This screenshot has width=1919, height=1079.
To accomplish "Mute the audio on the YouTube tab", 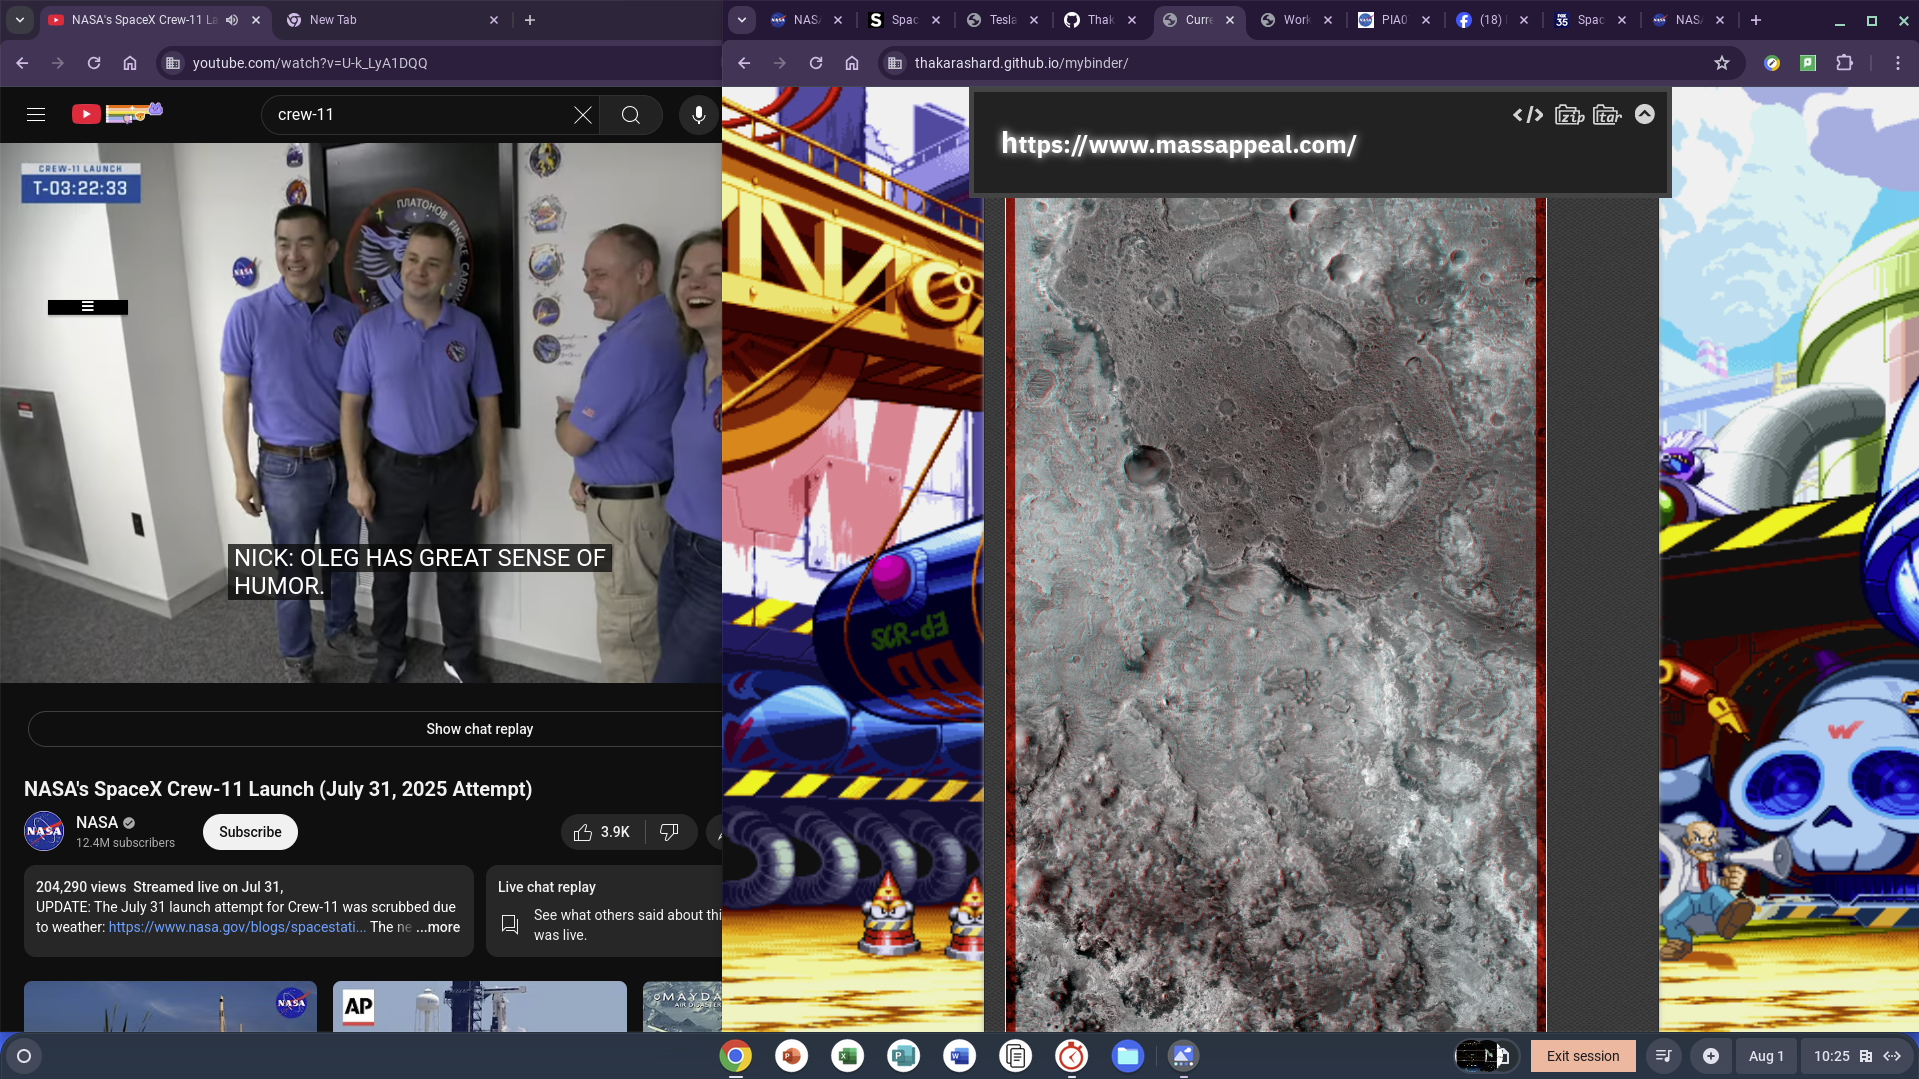I will point(232,20).
